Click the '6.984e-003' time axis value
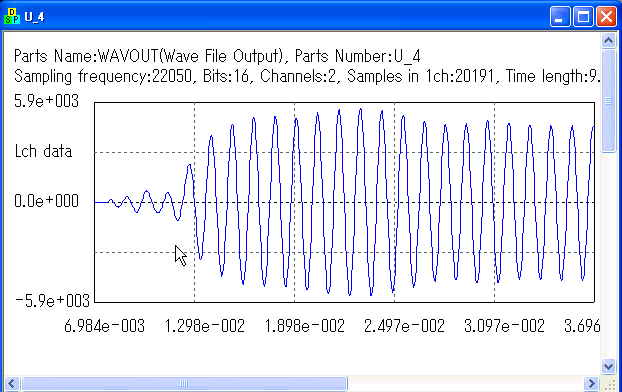Image resolution: width=622 pixels, height=392 pixels. (x=104, y=326)
